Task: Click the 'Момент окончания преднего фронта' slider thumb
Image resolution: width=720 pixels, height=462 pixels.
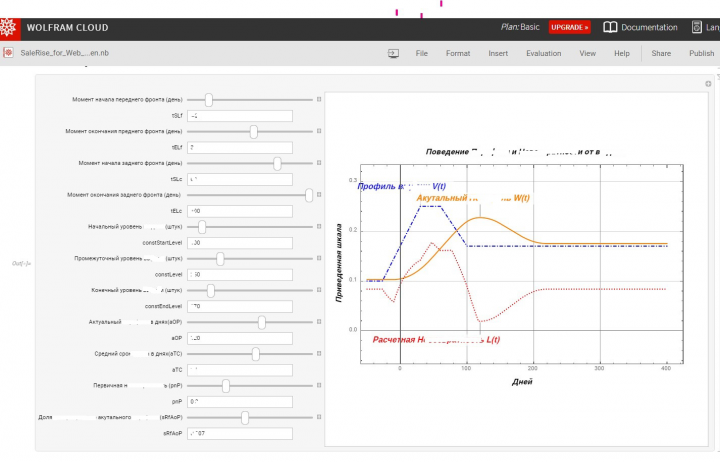Action: pyautogui.click(x=253, y=131)
